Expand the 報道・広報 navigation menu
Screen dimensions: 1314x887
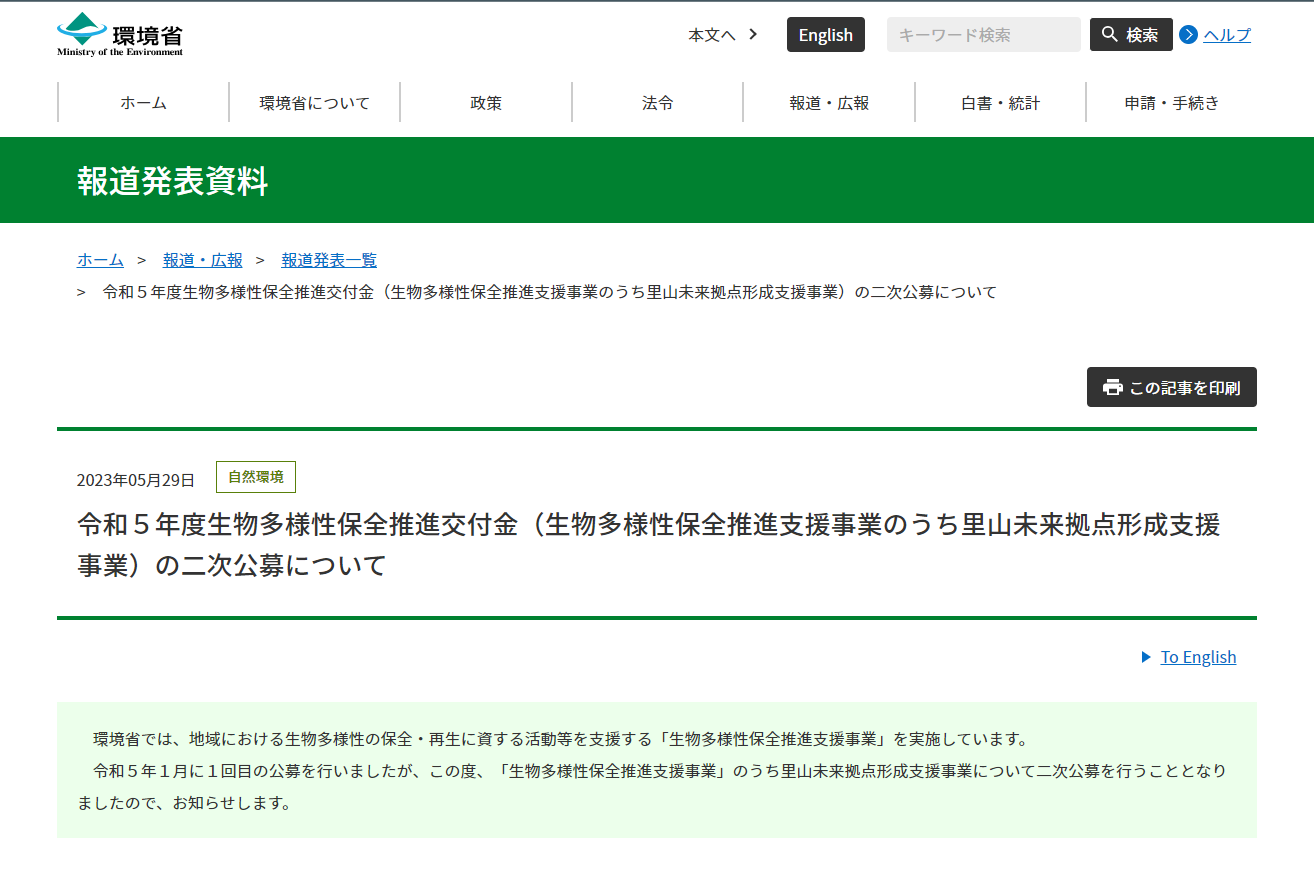[x=829, y=103]
